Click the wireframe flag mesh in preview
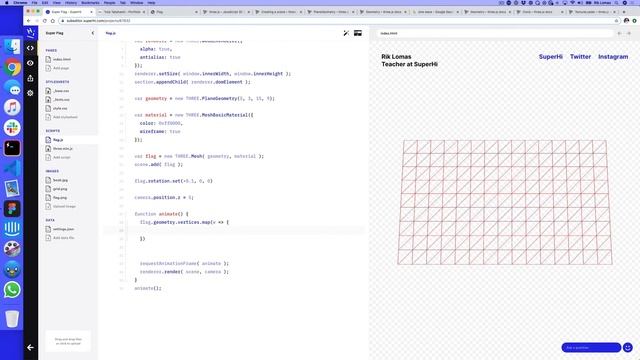The height and width of the screenshot is (360, 640). pos(505,202)
